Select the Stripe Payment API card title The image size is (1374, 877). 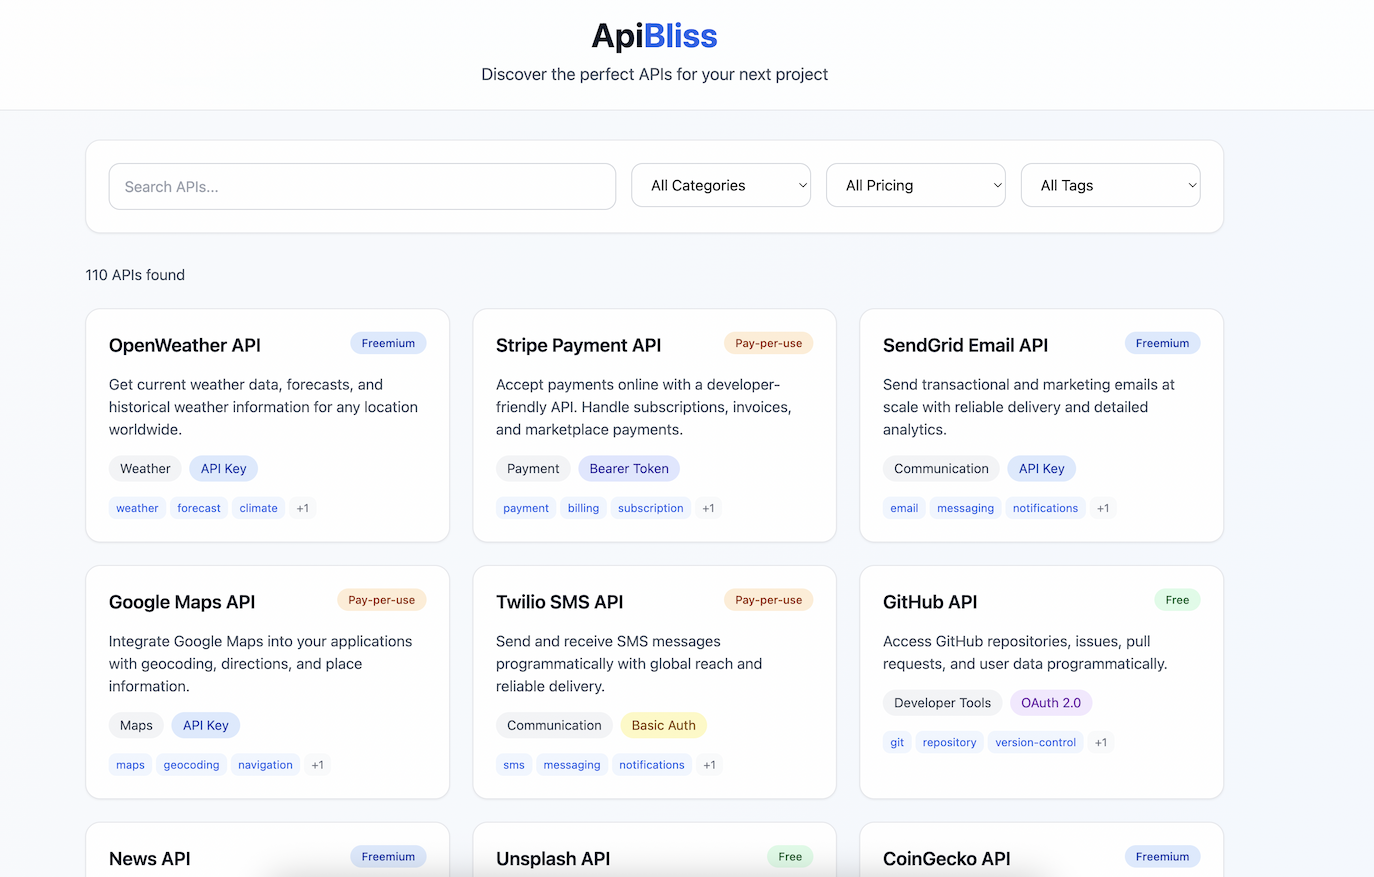pyautogui.click(x=578, y=345)
